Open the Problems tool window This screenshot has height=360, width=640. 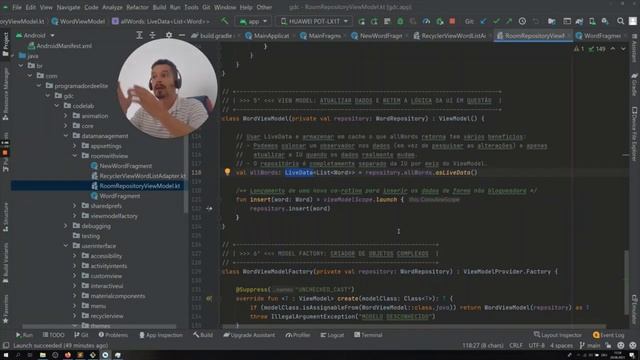point(113,335)
